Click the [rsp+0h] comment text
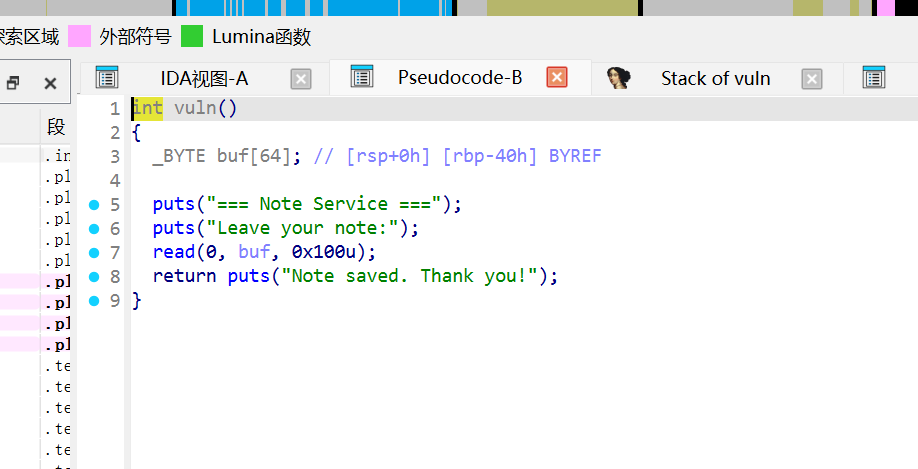 (388, 156)
